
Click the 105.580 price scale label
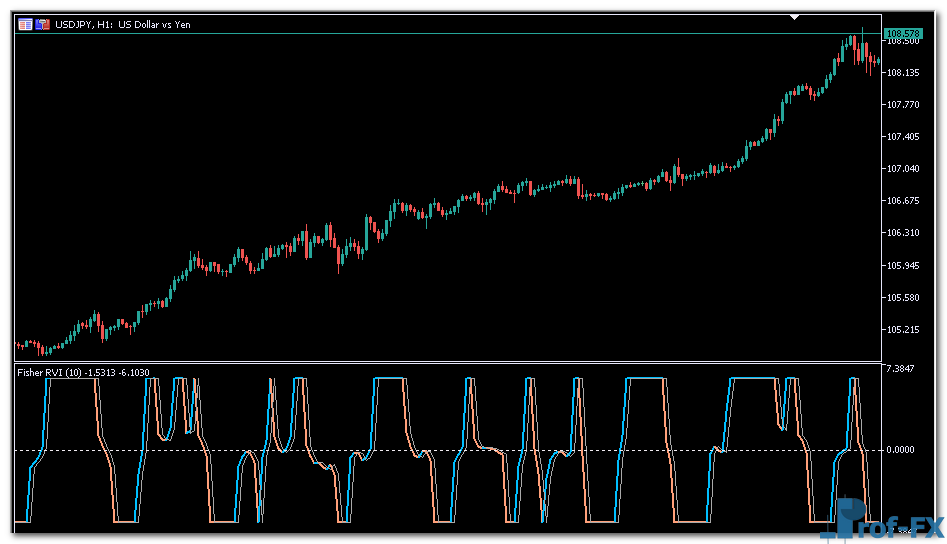pos(903,298)
